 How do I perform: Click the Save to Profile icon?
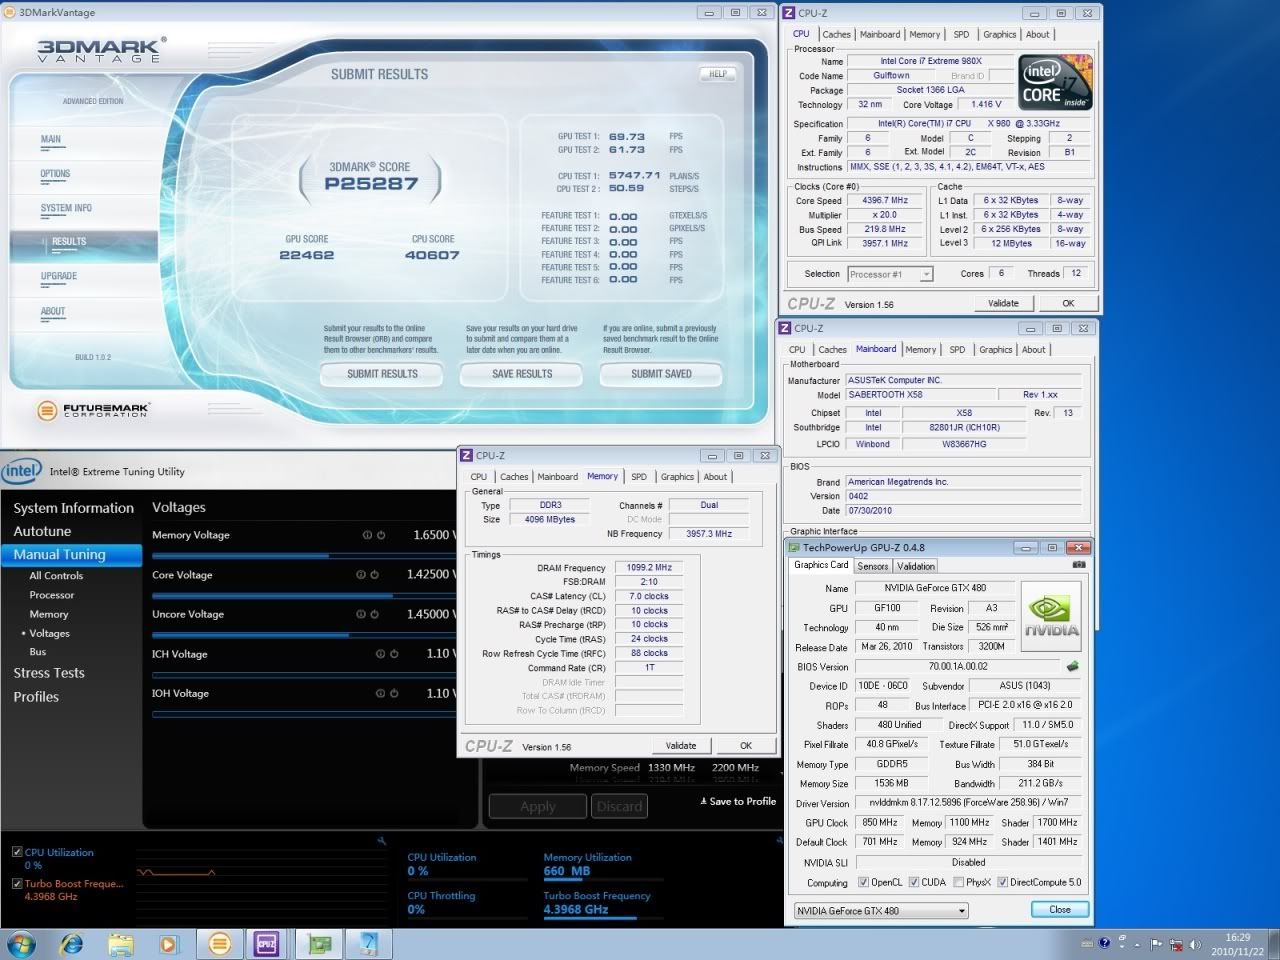pyautogui.click(x=703, y=801)
